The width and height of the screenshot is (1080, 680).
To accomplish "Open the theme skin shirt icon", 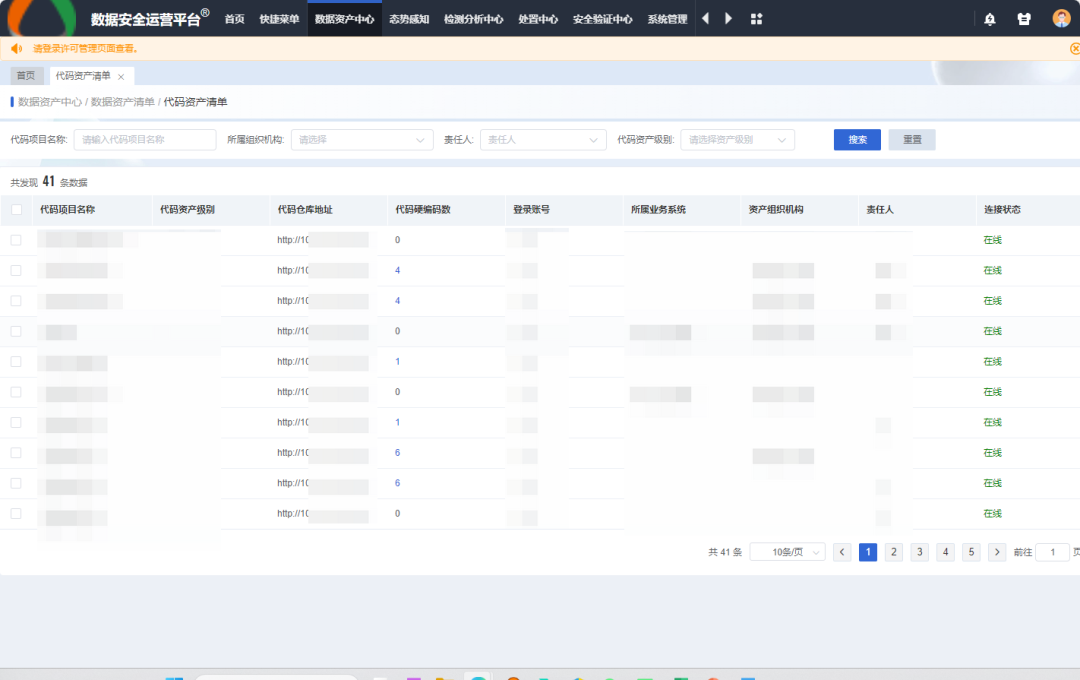I will click(x=1024, y=19).
